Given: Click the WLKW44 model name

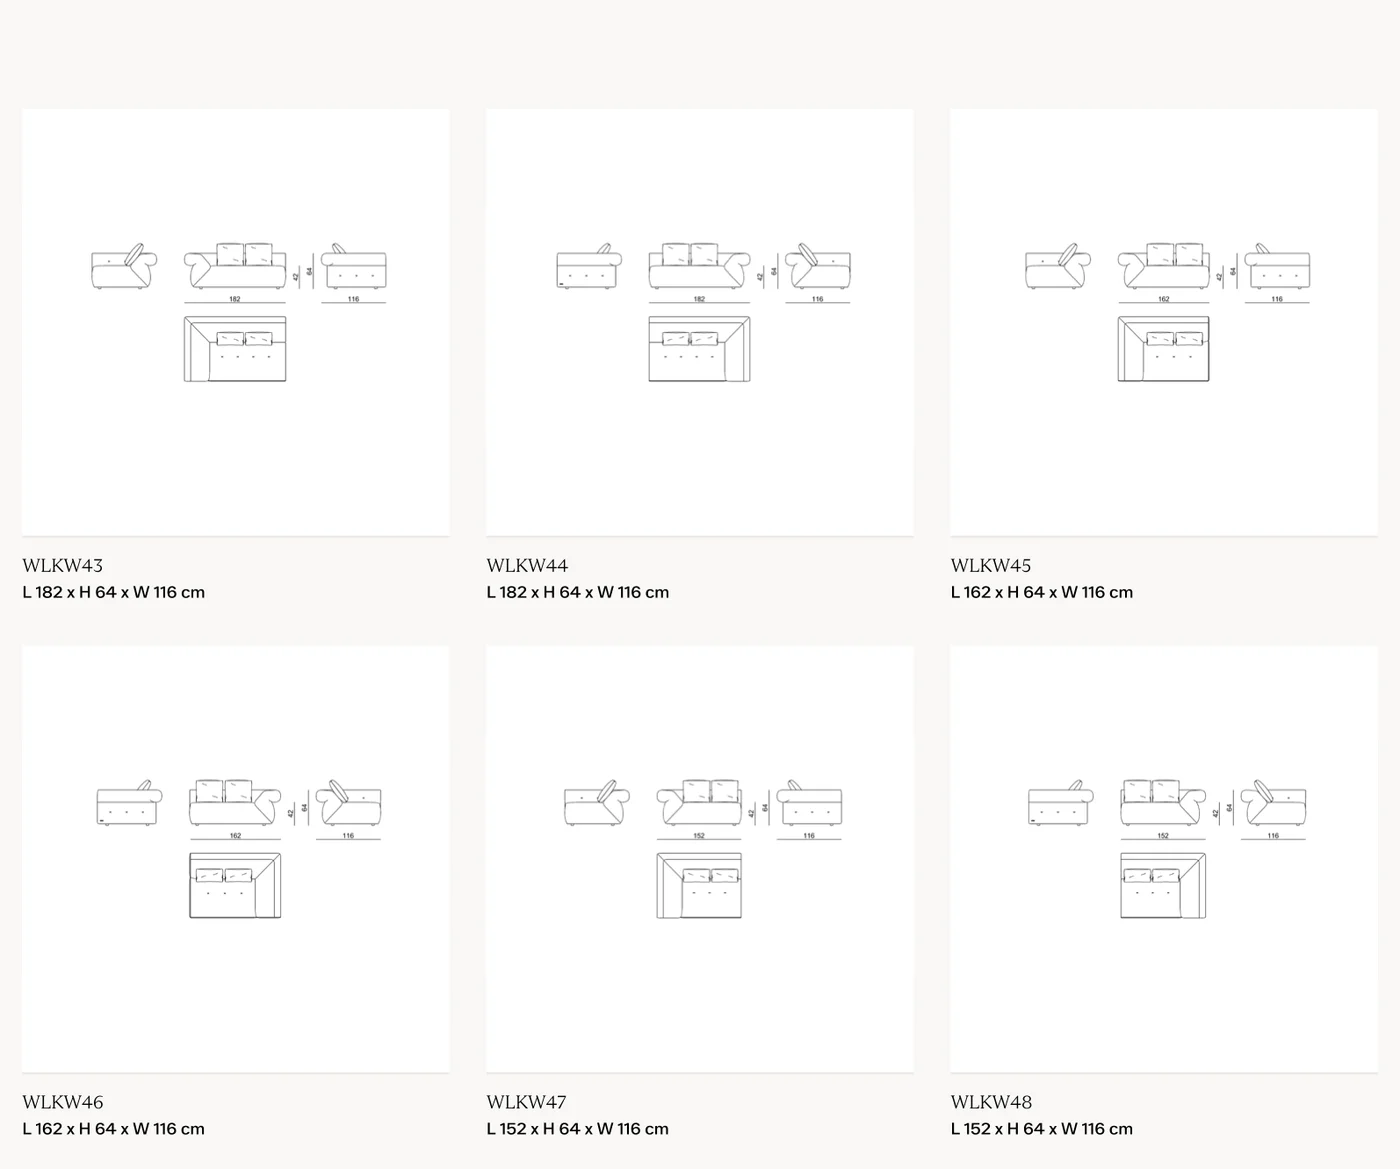Looking at the screenshot, I should [x=527, y=566].
